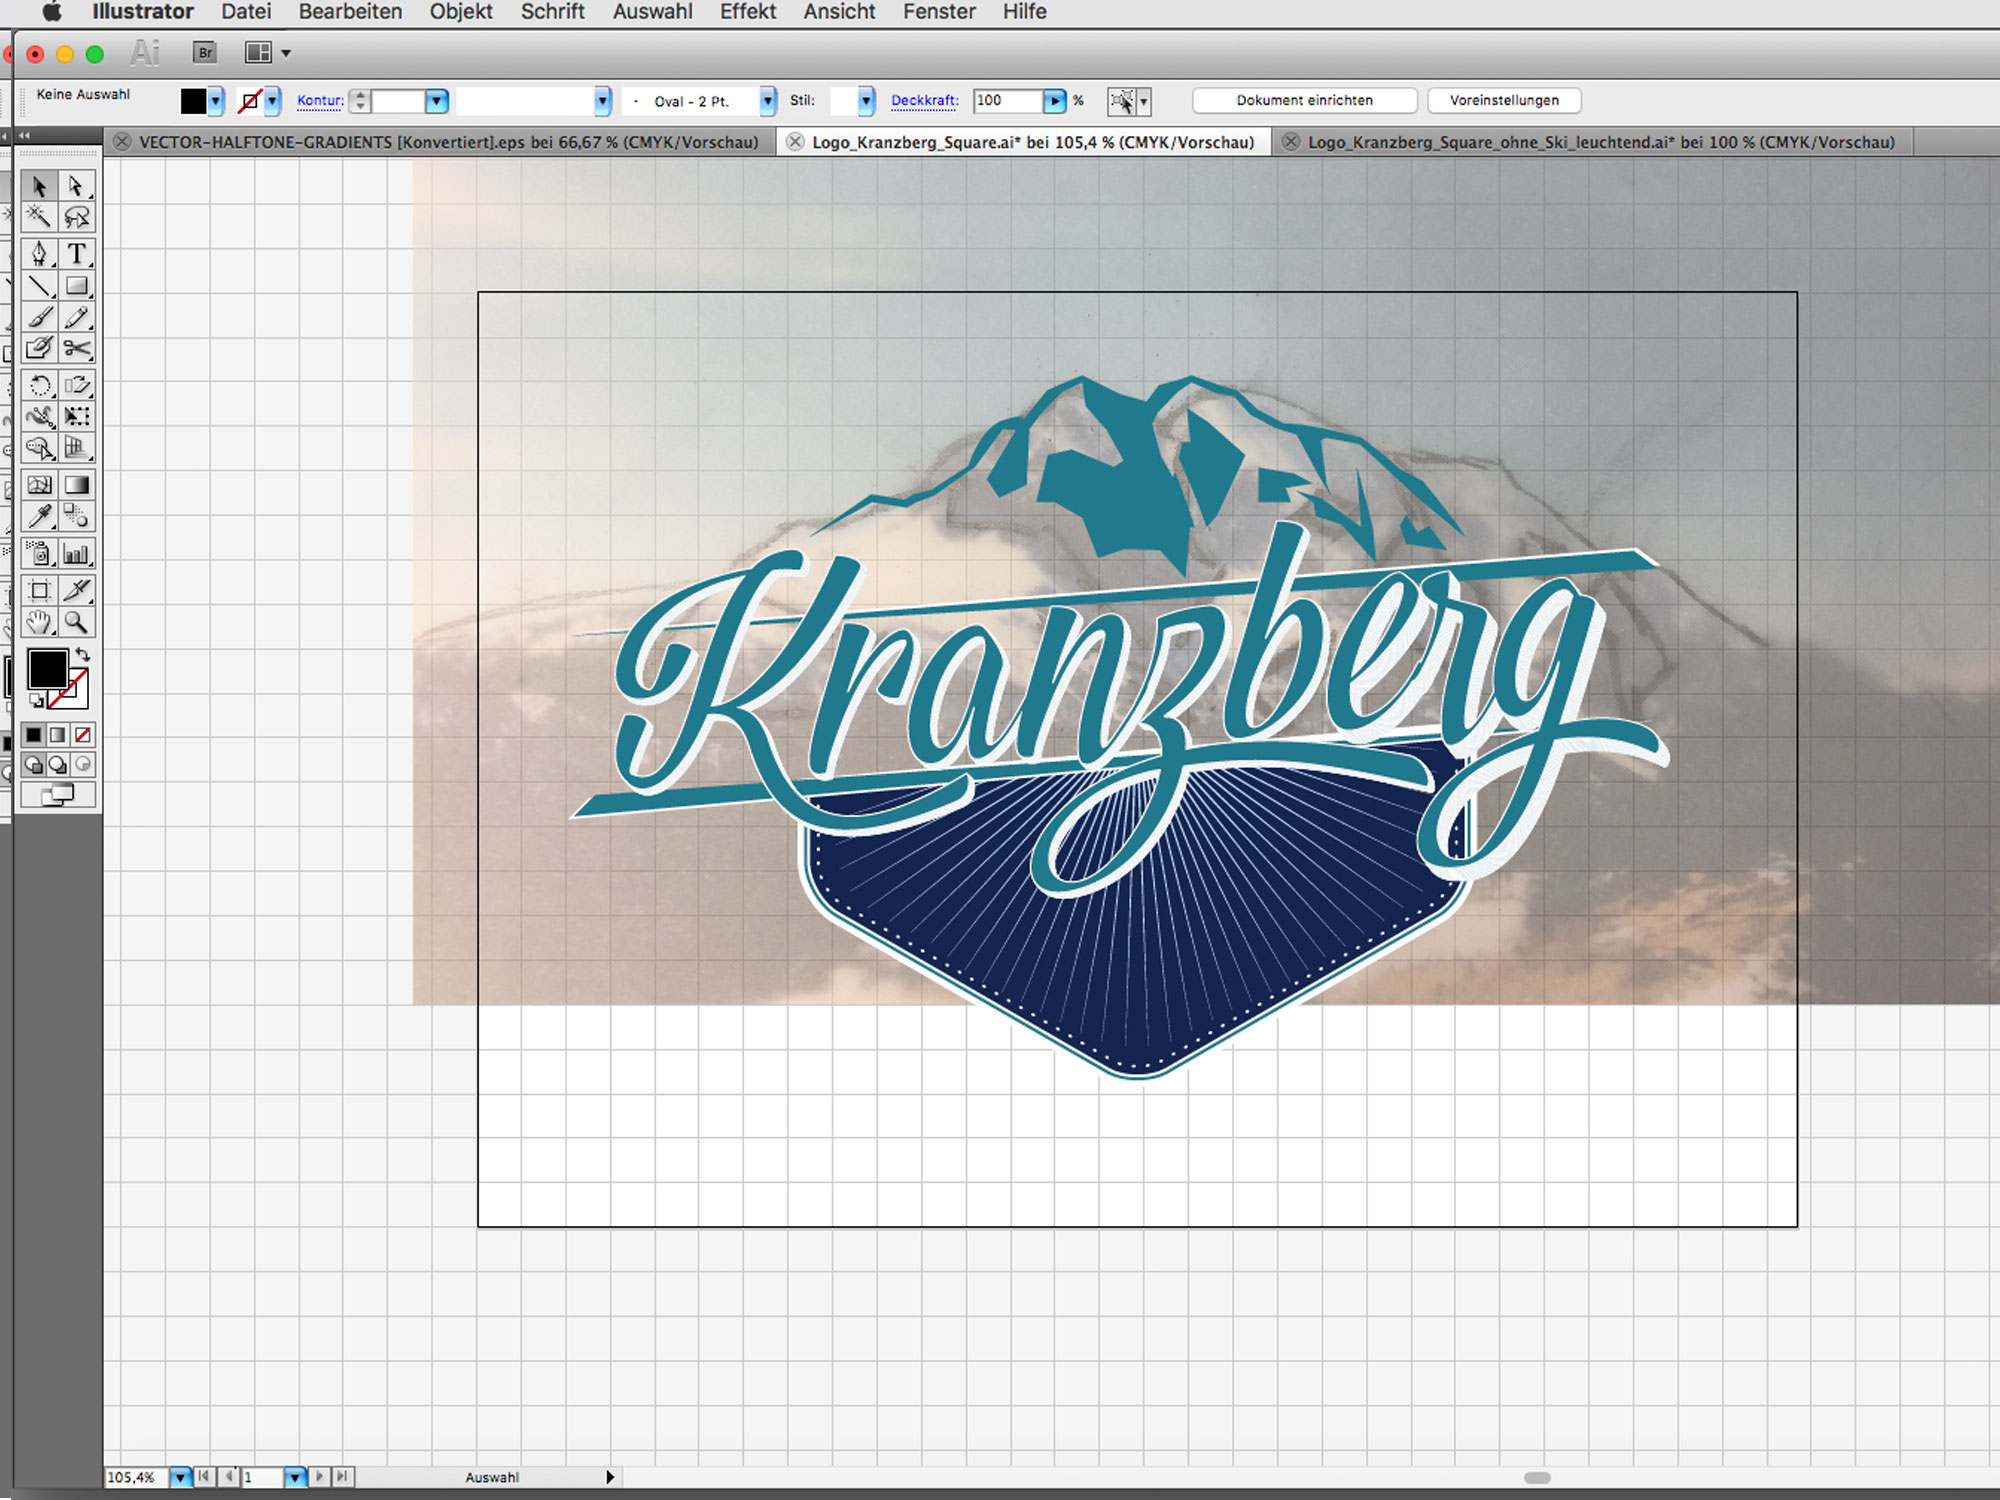Screen dimensions: 2000x1500
Task: Open Deckkraft transparency panel link
Action: (x=924, y=101)
